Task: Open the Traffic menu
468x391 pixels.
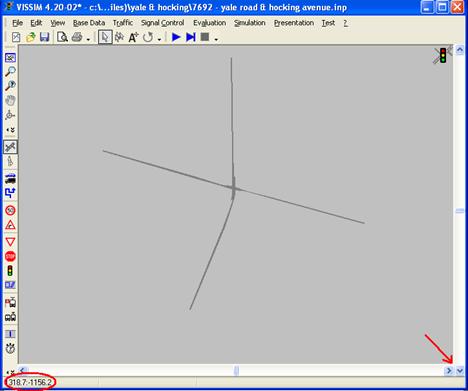Action: click(x=123, y=23)
